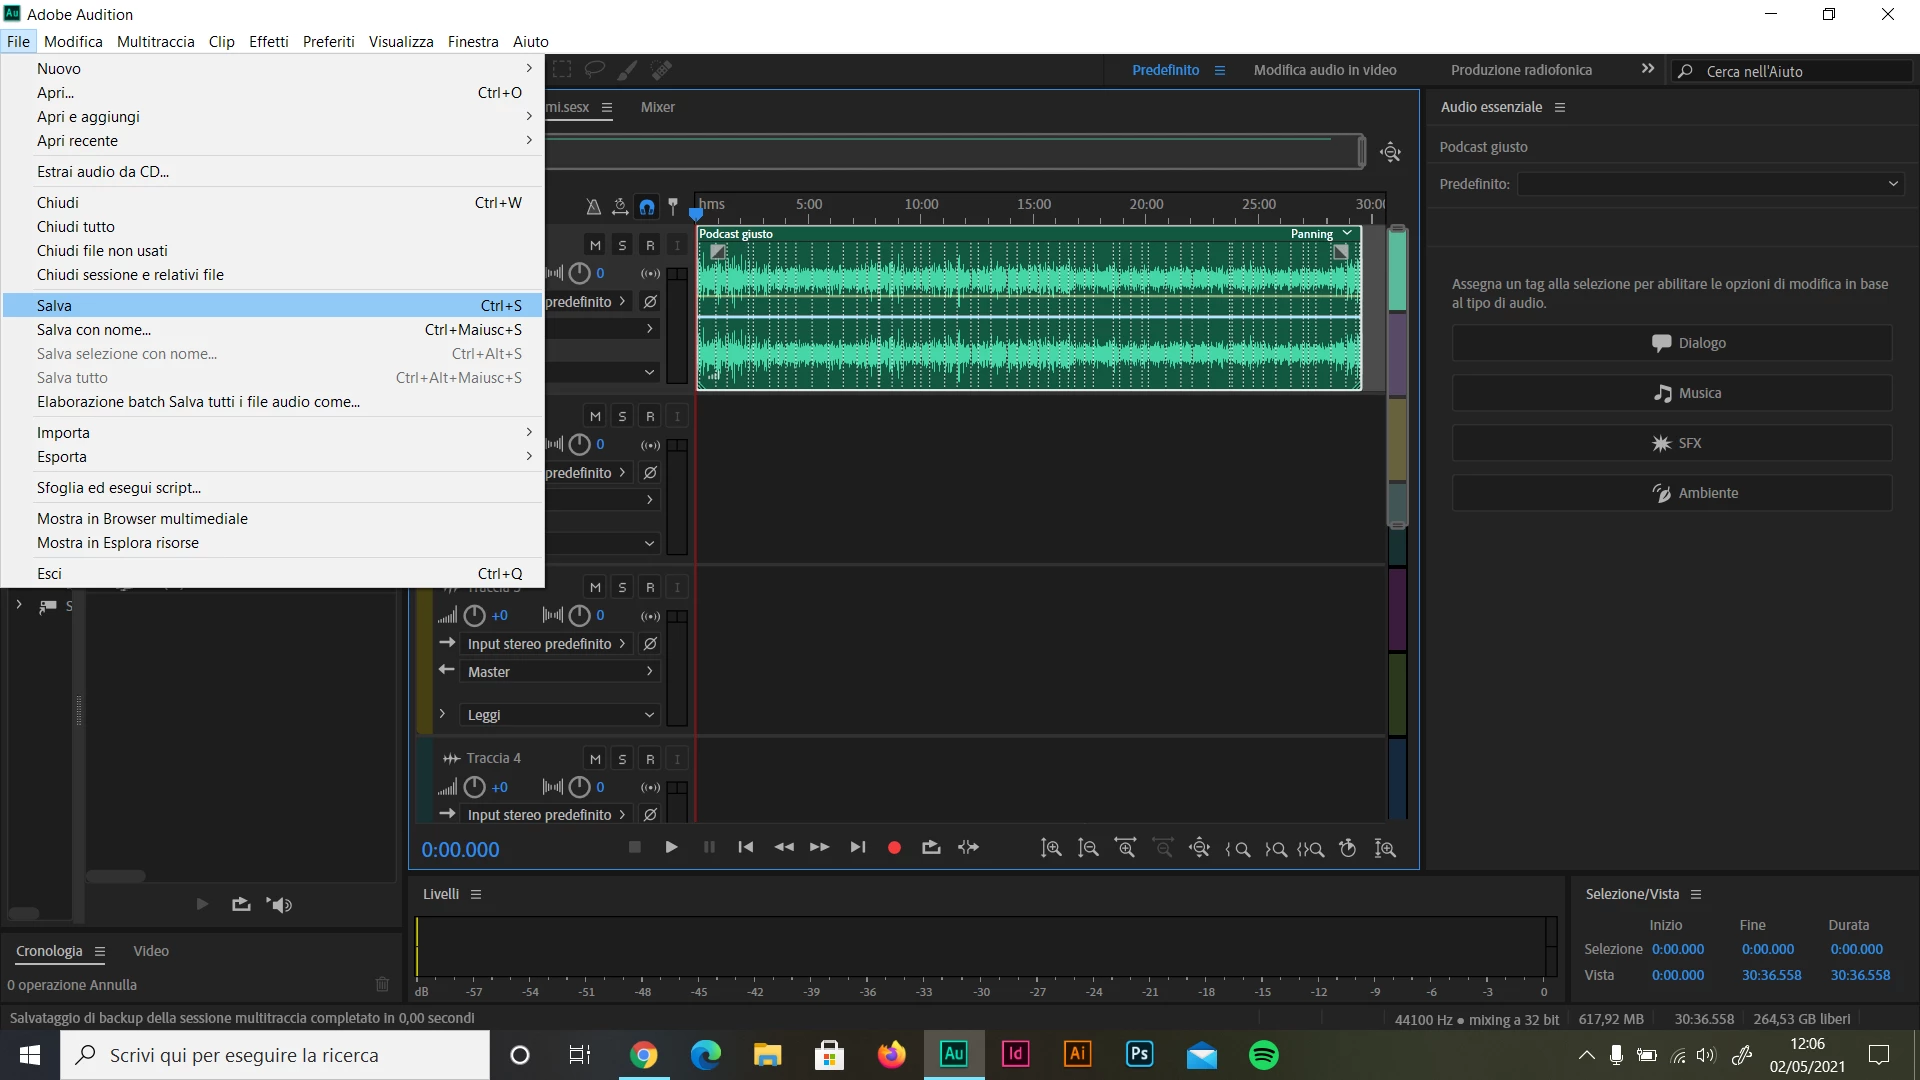Assign the Musica audio type
The width and height of the screenshot is (1920, 1080).
(x=1671, y=393)
